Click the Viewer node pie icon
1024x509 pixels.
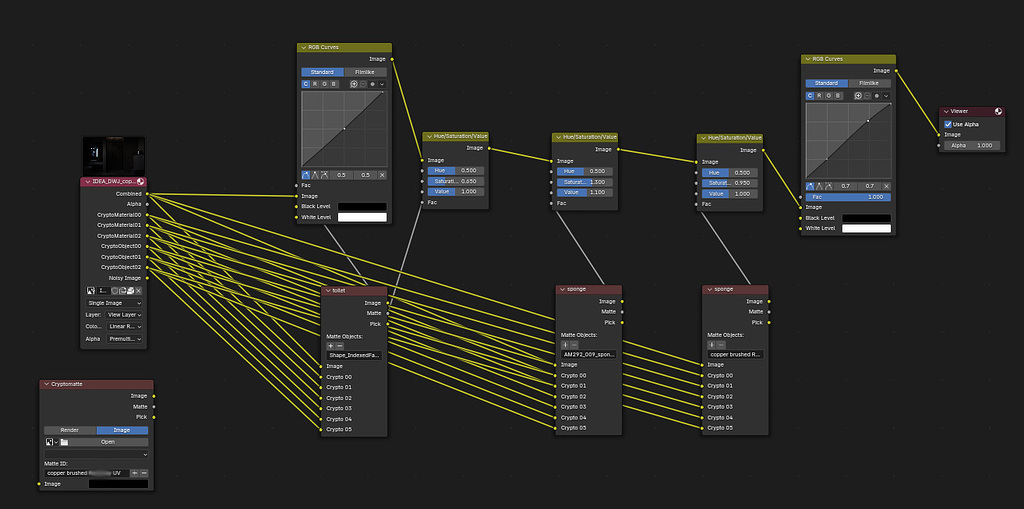(x=998, y=111)
